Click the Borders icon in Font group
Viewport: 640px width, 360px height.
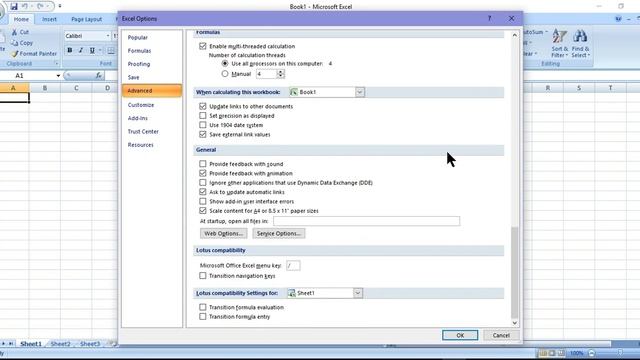tap(111, 50)
